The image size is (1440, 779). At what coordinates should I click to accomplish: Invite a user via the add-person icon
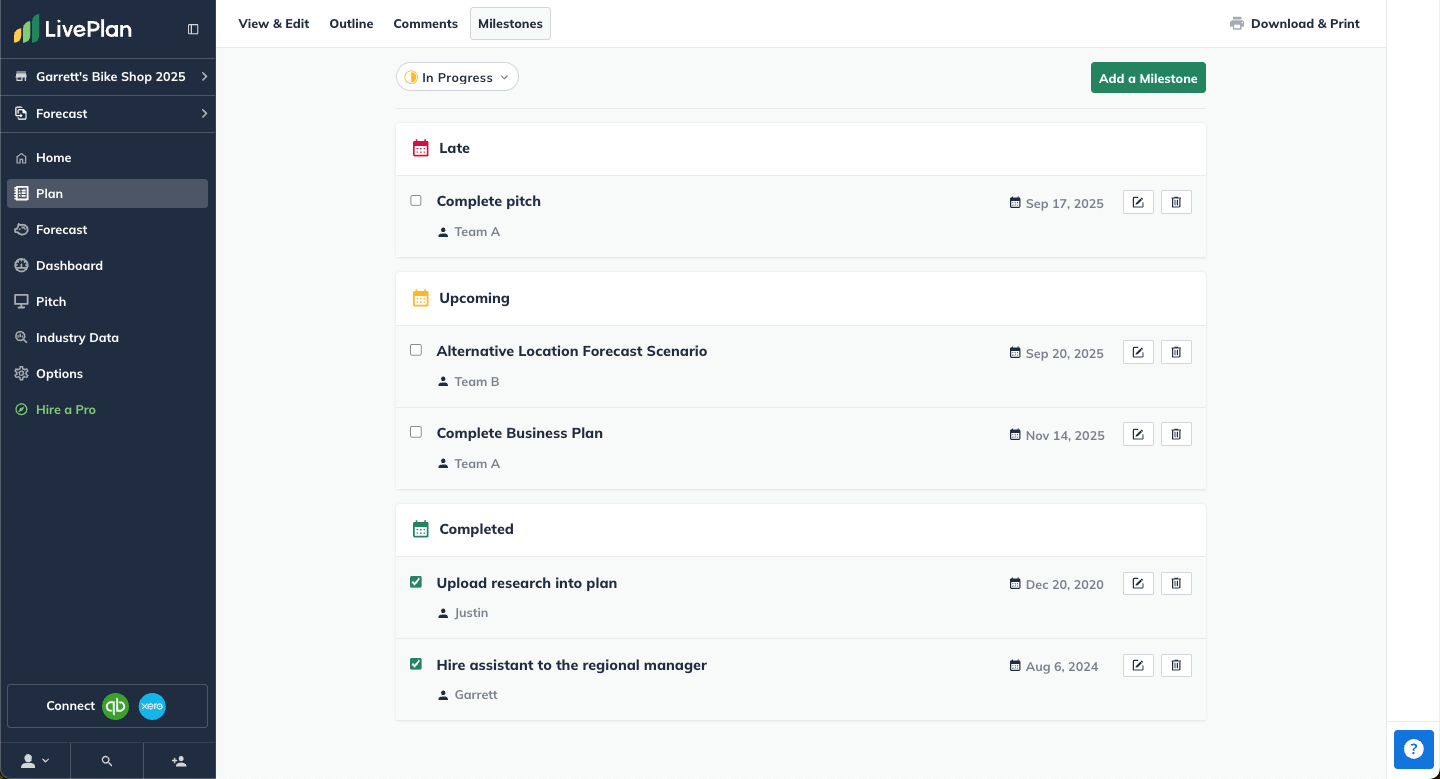pos(179,761)
